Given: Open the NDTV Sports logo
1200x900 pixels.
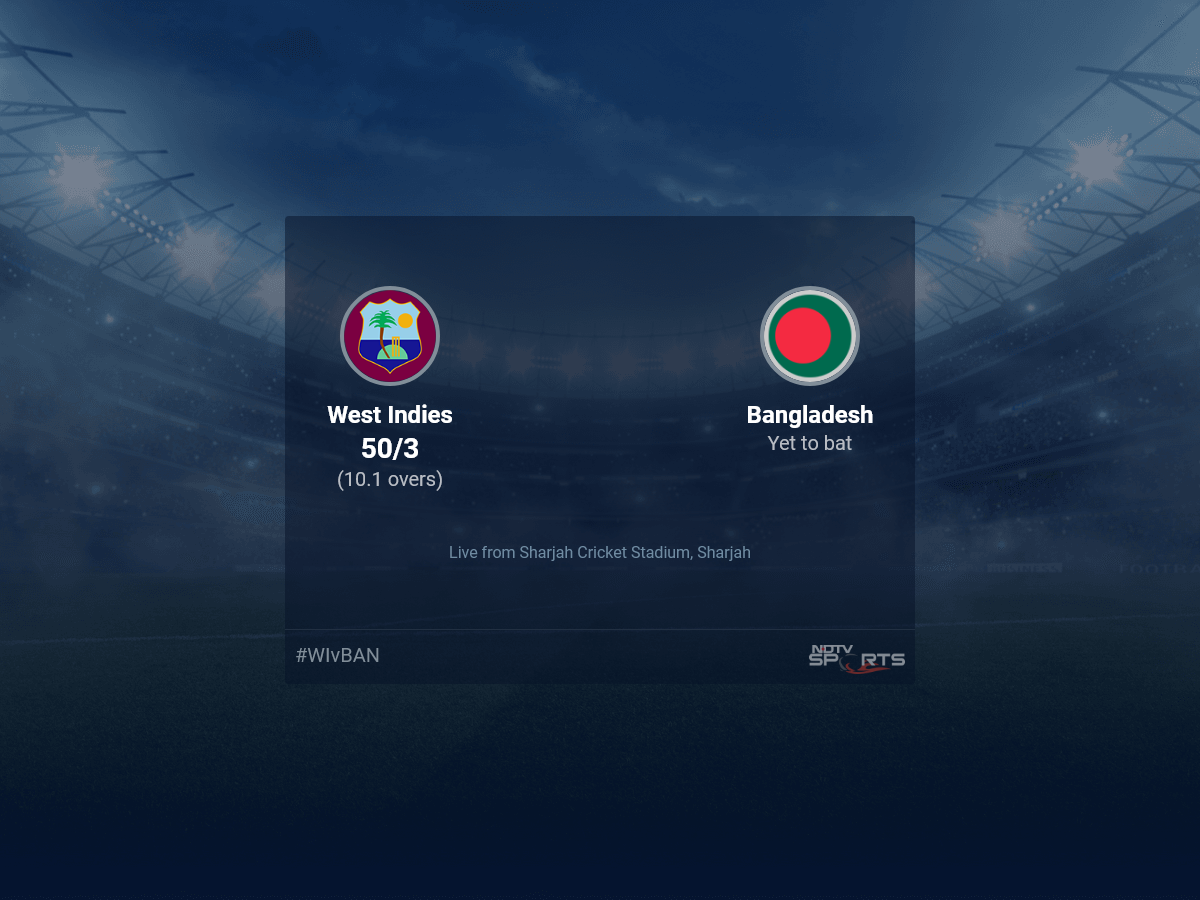Looking at the screenshot, I should (857, 657).
